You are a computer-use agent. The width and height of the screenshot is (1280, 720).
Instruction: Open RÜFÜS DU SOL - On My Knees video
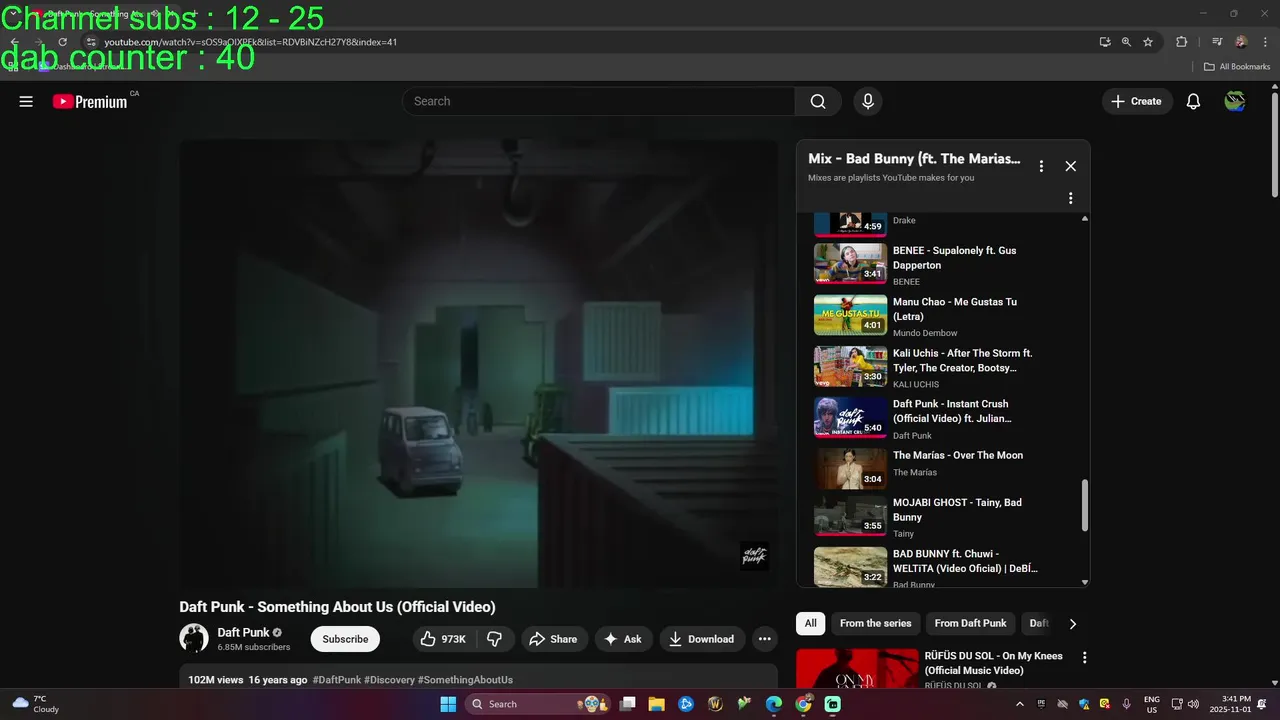tap(993, 663)
